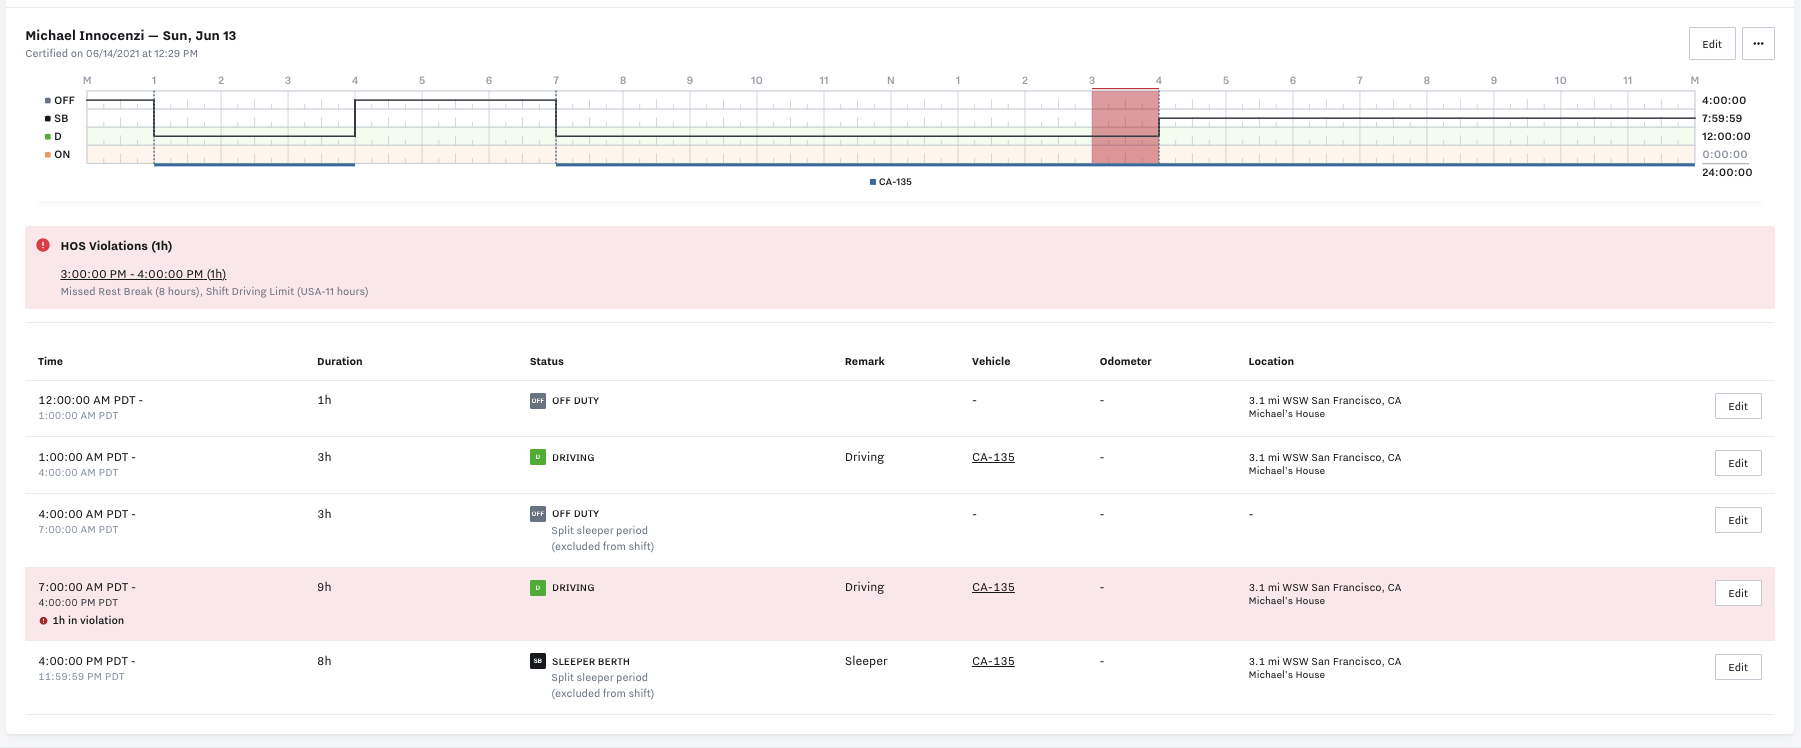Click the red violation region on the graph
The width and height of the screenshot is (1801, 748).
point(1125,127)
